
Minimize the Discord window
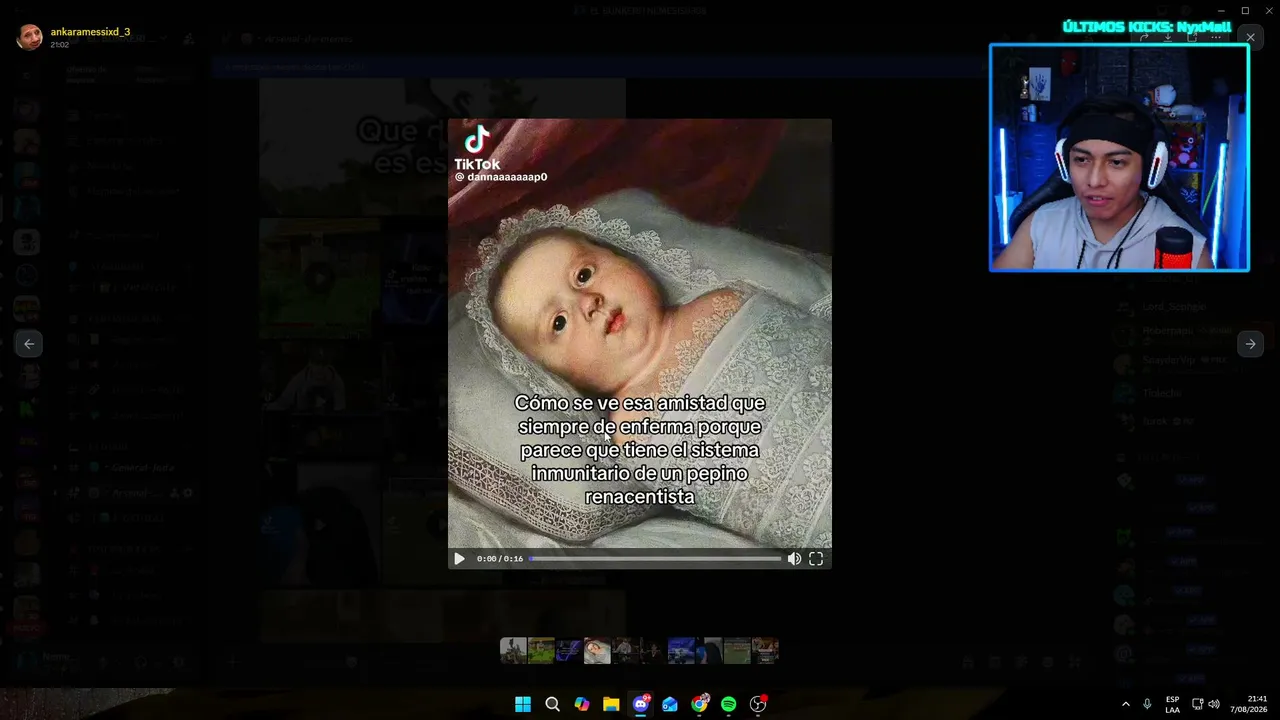tap(1221, 10)
